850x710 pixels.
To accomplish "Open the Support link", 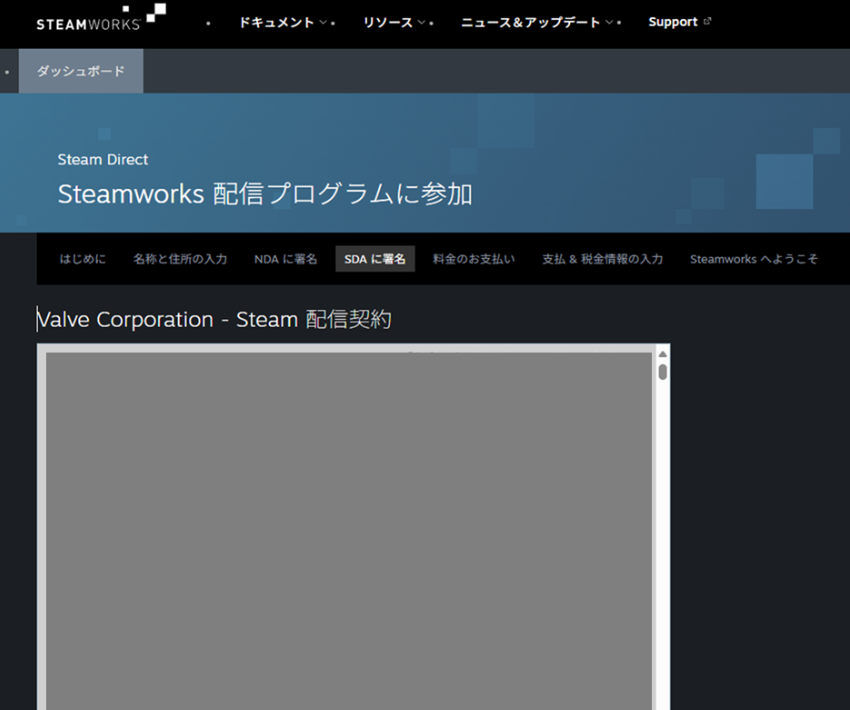I will pos(672,22).
